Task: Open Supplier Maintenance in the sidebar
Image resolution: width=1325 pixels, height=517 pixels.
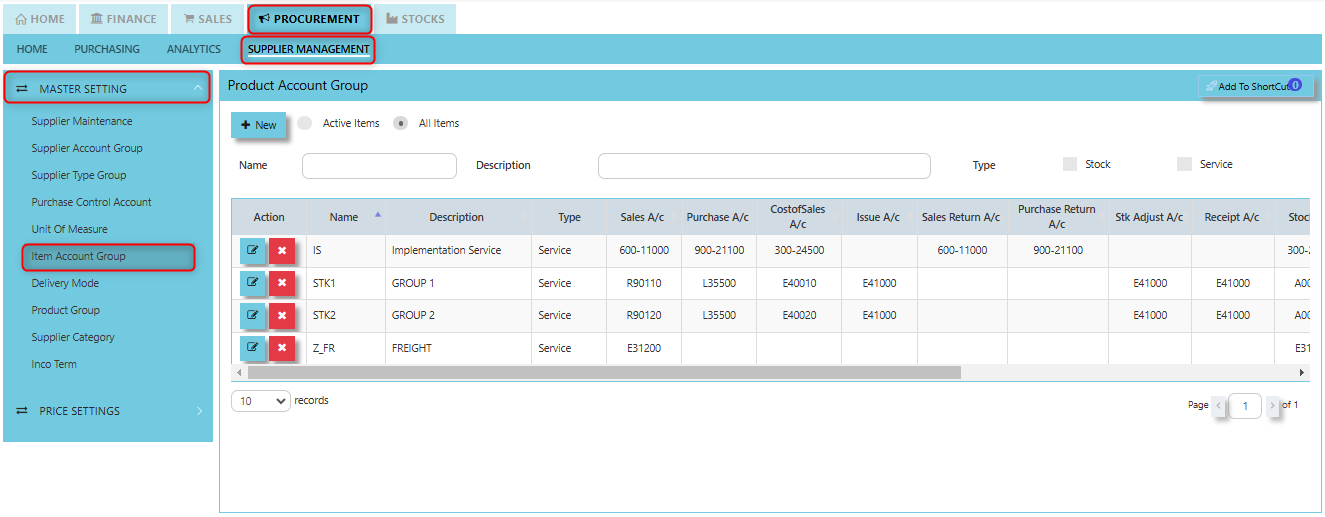Action: [x=82, y=121]
